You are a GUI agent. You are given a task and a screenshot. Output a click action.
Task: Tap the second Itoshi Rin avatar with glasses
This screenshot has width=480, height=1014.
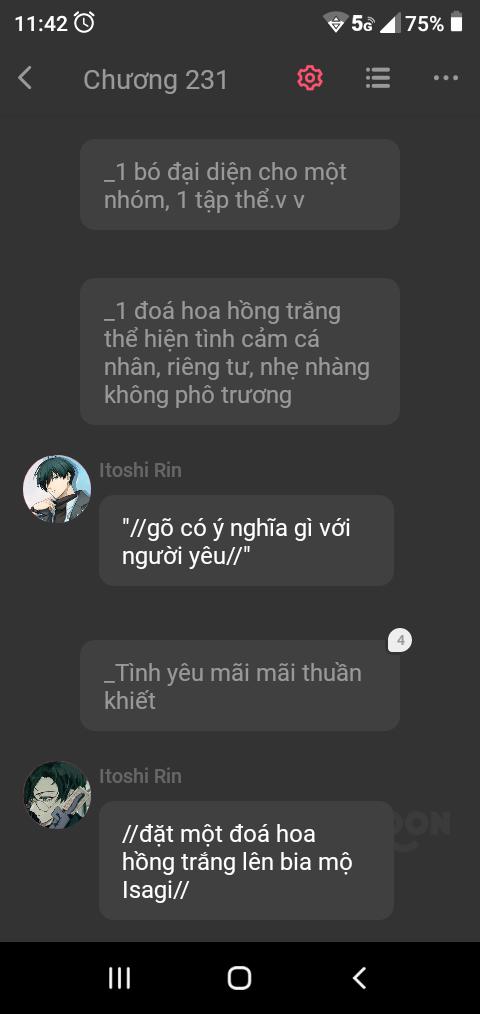(x=57, y=795)
